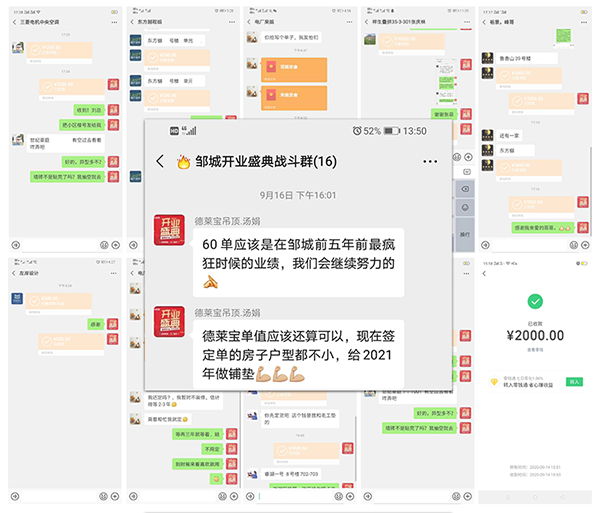Open emoji panel in 友岸设计 chat
The height and width of the screenshot is (513, 600).
click(x=103, y=496)
